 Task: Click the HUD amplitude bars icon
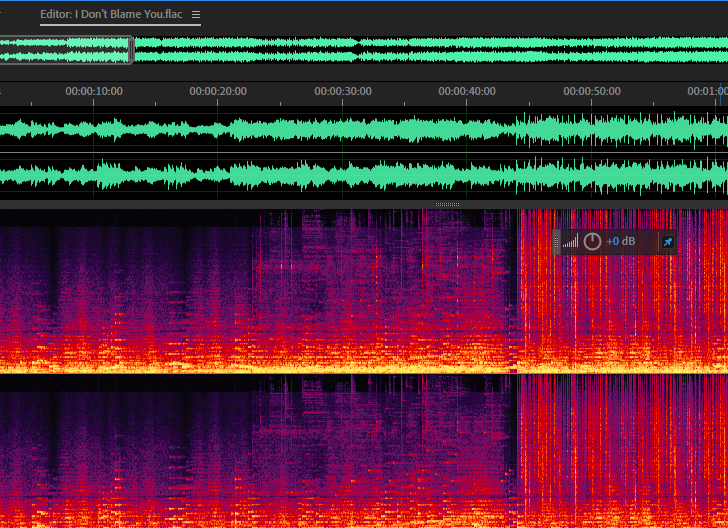[571, 241]
